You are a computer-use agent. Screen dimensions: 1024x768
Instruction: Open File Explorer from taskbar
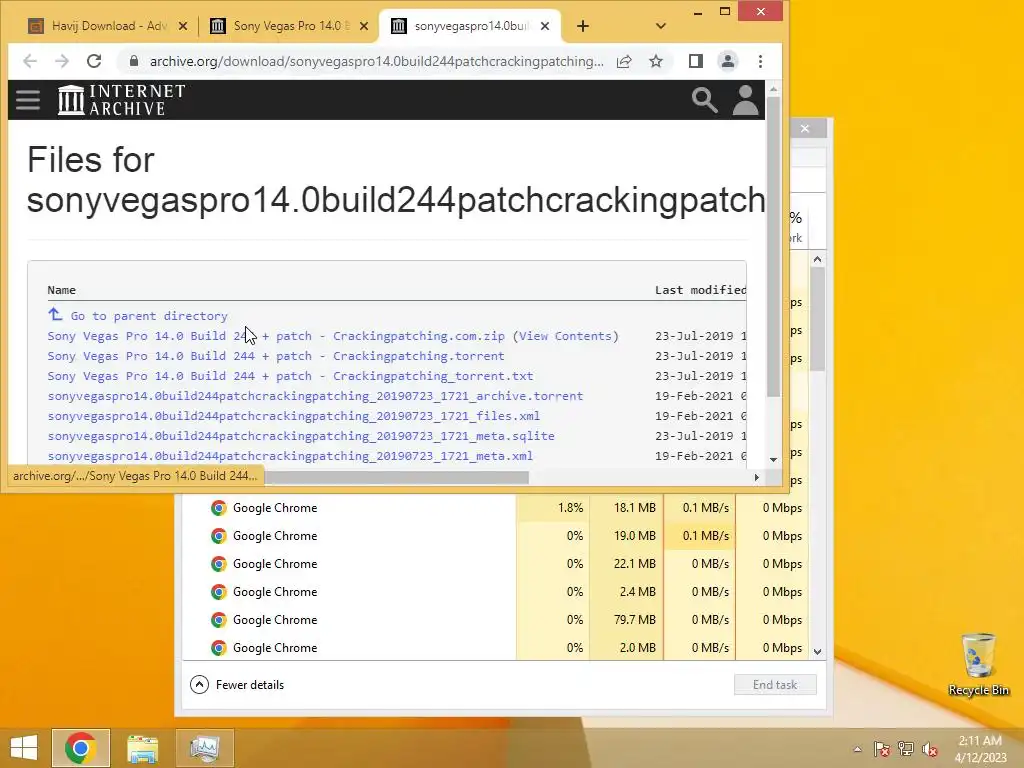(x=142, y=748)
